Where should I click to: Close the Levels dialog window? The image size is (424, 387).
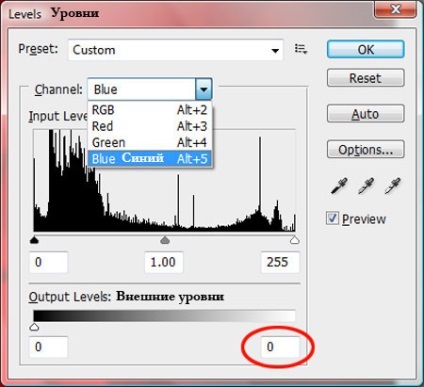395,9
